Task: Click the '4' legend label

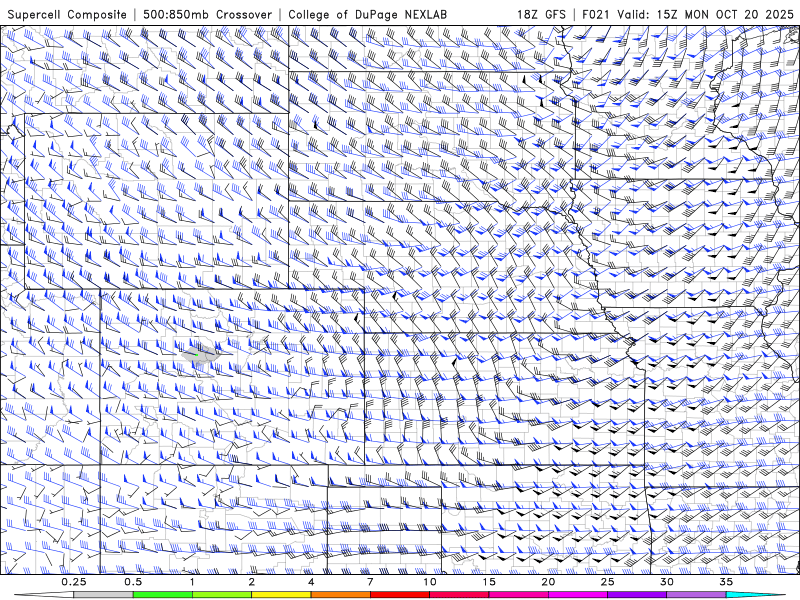Action: pyautogui.click(x=311, y=582)
